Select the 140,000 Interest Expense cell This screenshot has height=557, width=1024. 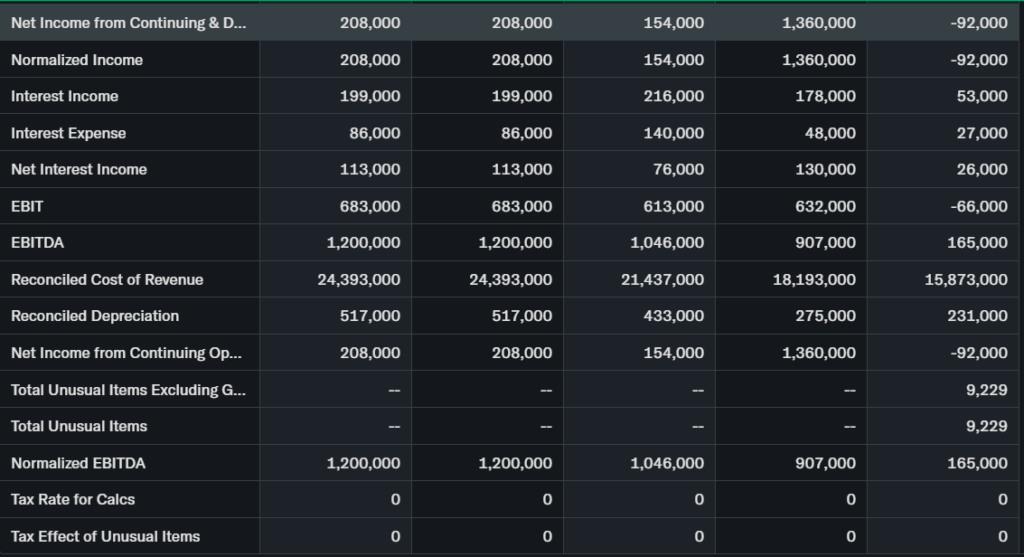point(673,133)
